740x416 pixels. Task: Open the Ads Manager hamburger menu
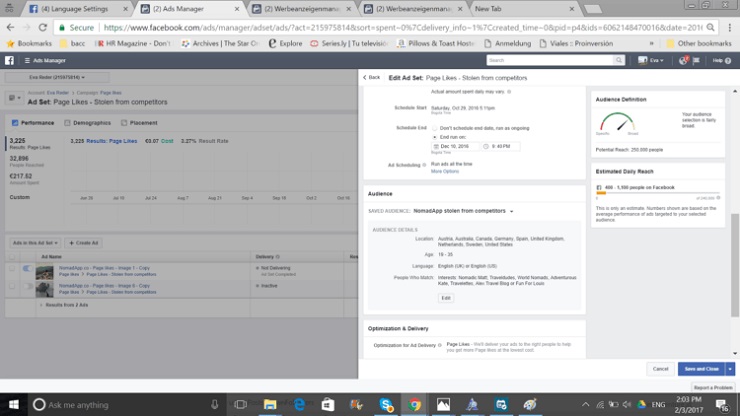pyautogui.click(x=27, y=60)
